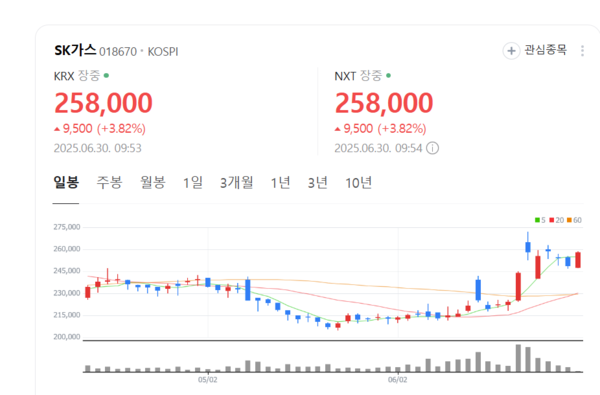Screen dimensions: 600x395
Task: Click the 05/02 date axis label
Action: coord(207,380)
